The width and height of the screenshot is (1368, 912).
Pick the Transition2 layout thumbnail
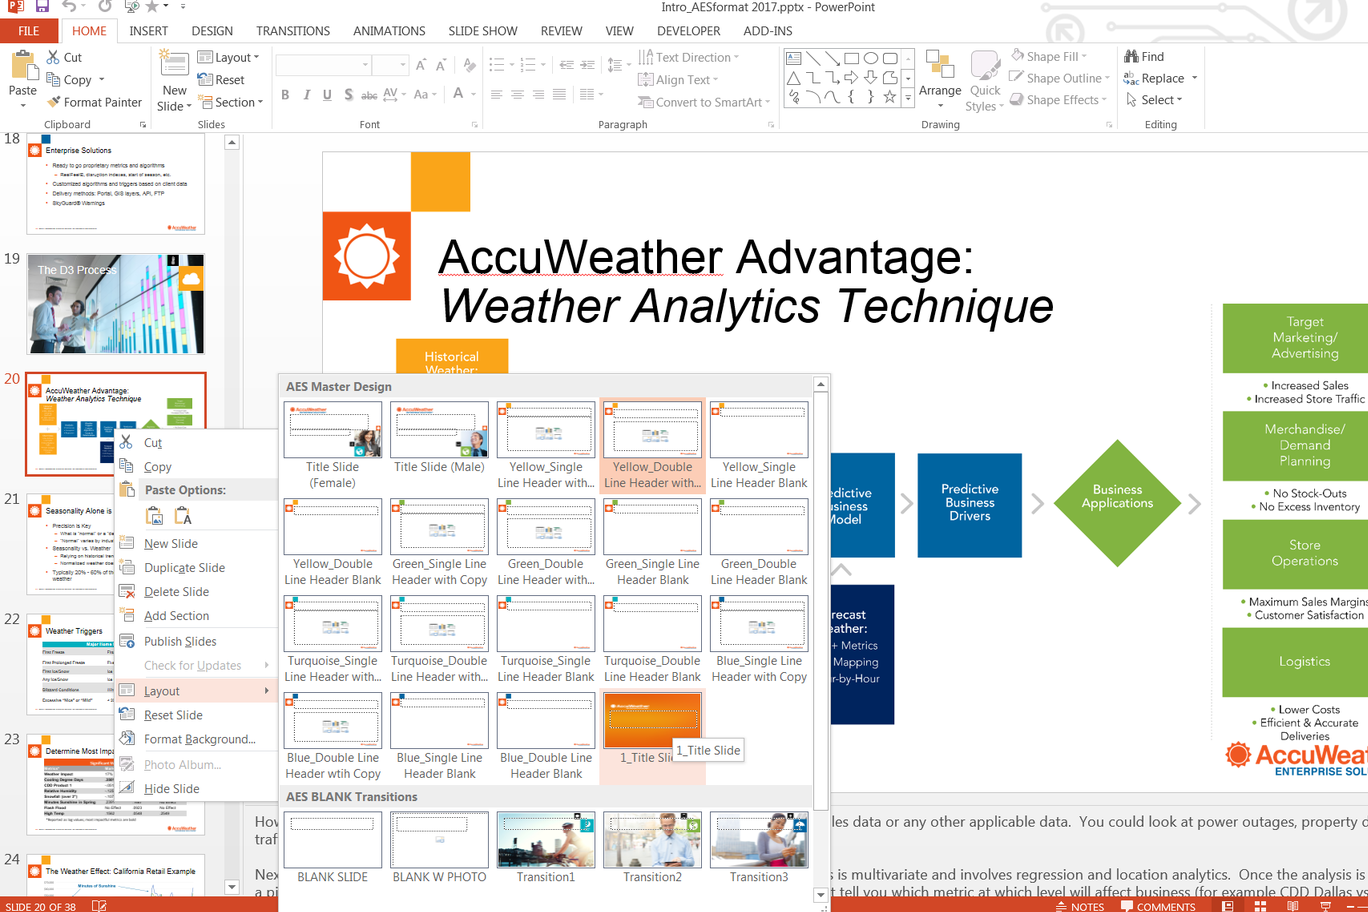pos(652,848)
